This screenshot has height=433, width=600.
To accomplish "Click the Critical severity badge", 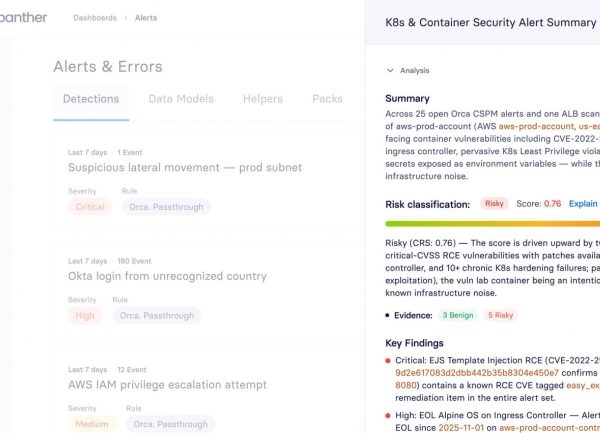I will [90, 207].
